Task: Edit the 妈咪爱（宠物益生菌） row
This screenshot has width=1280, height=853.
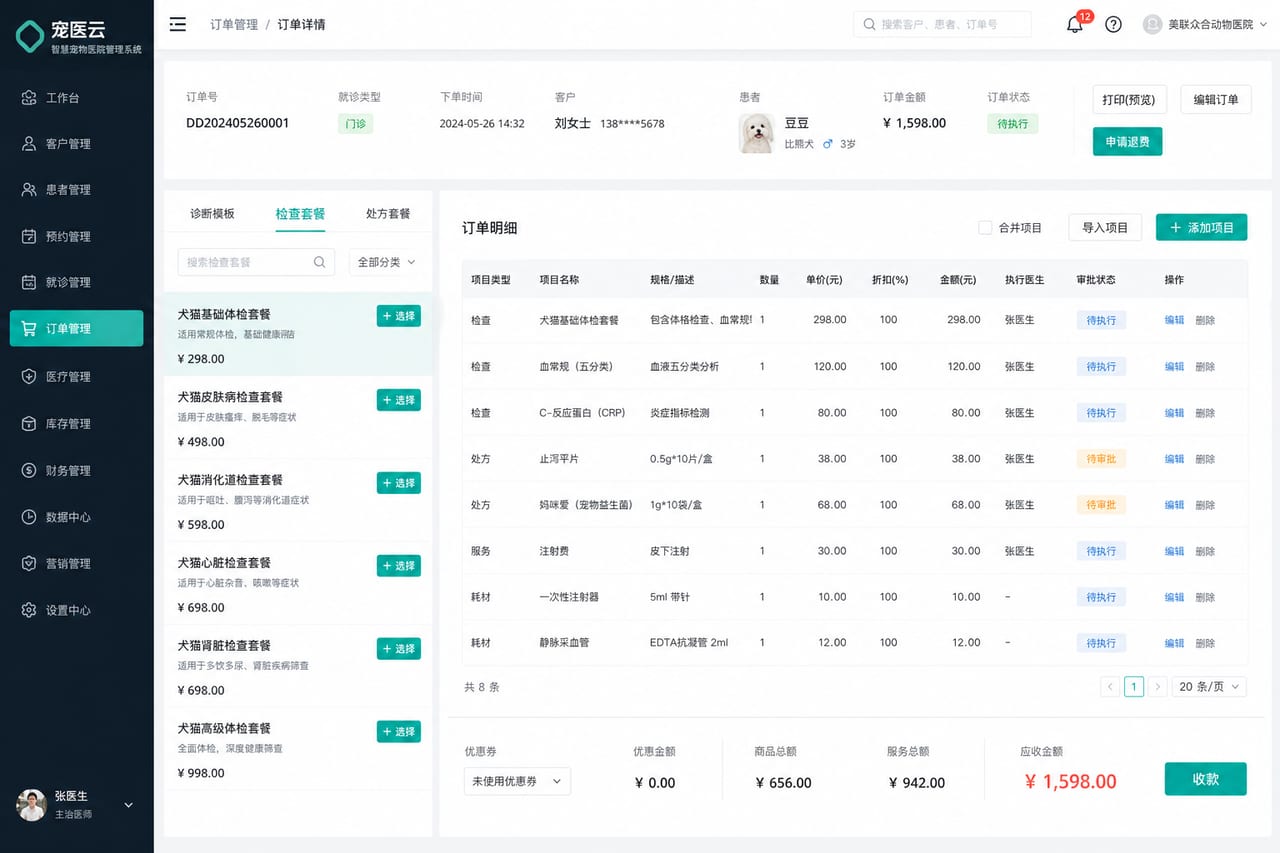Action: click(x=1174, y=505)
